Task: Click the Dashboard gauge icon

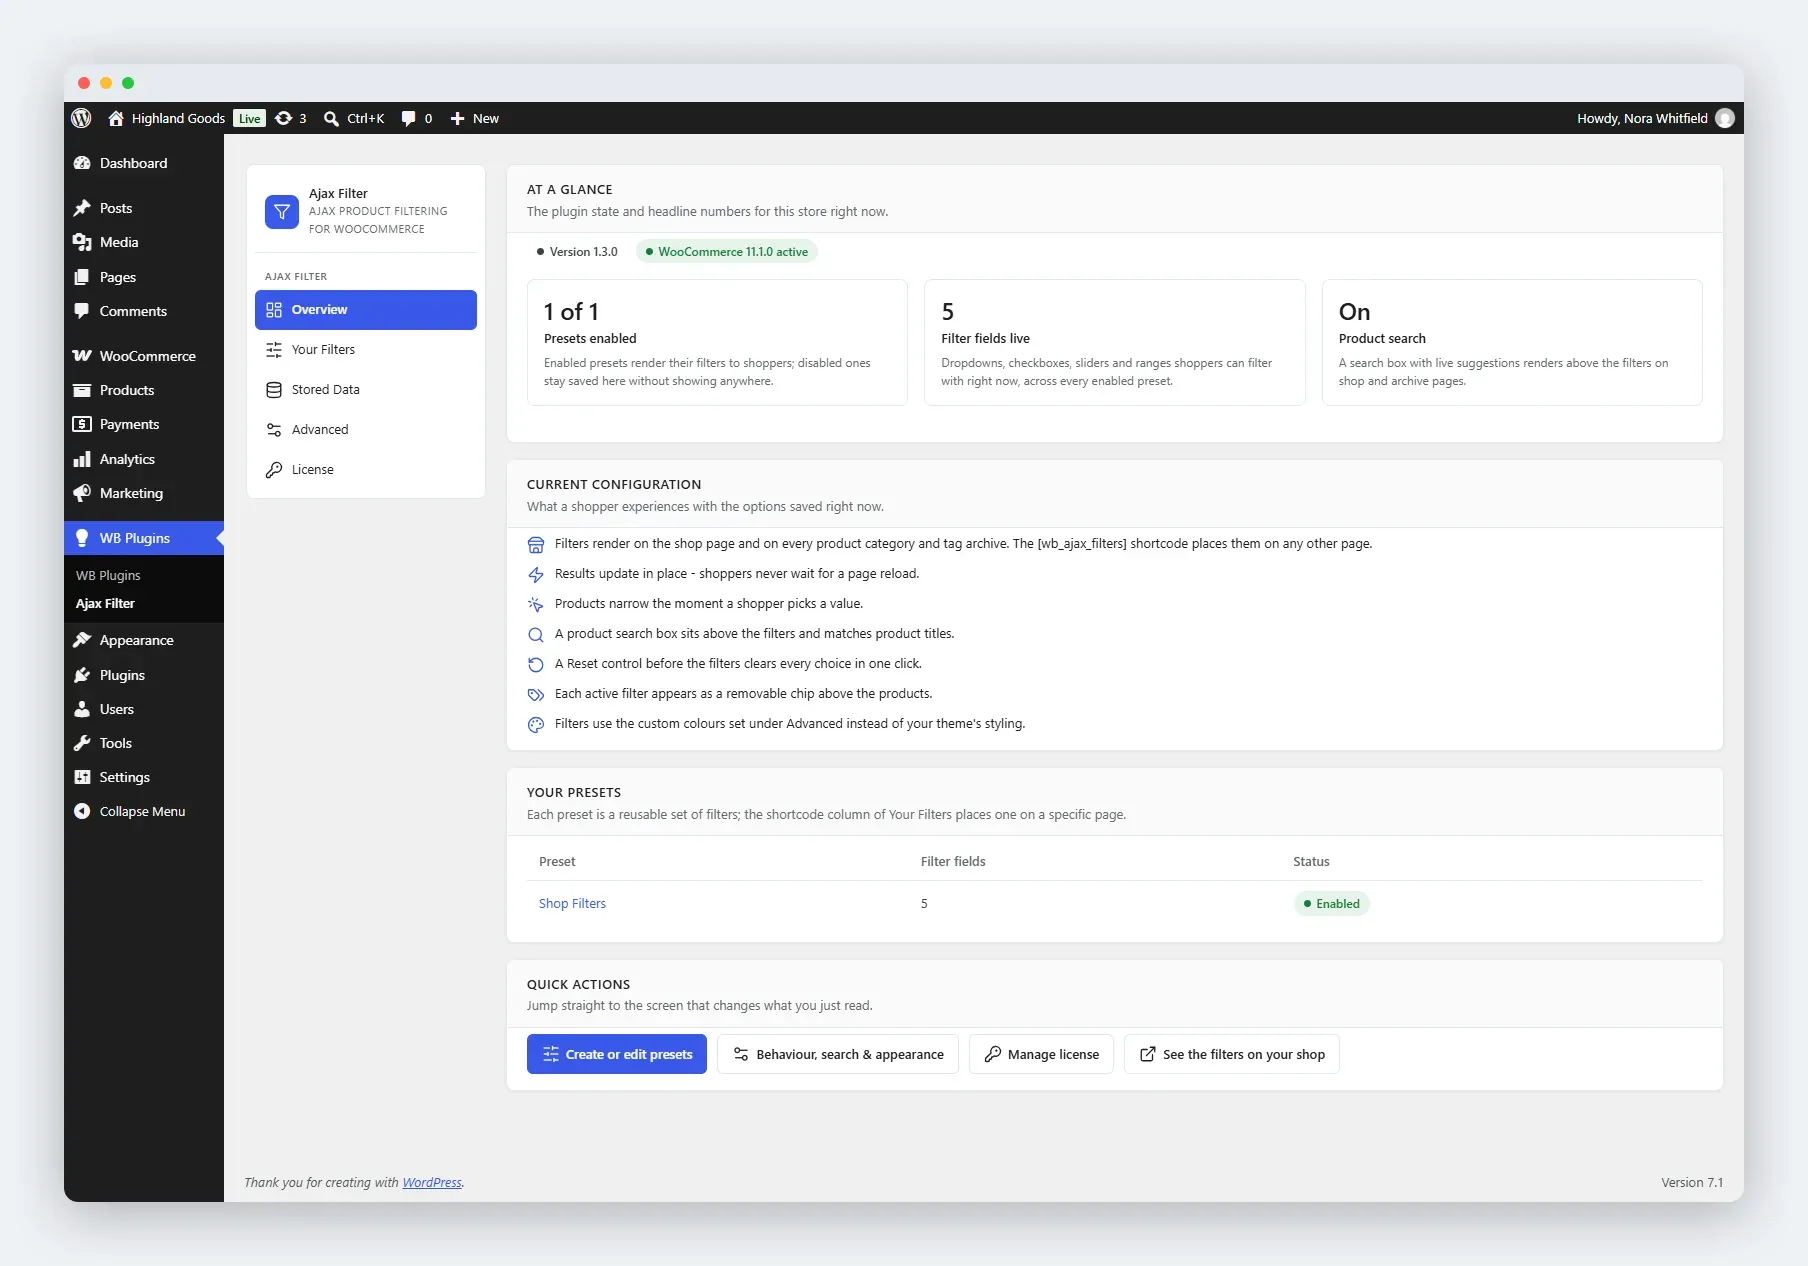Action: click(x=82, y=163)
